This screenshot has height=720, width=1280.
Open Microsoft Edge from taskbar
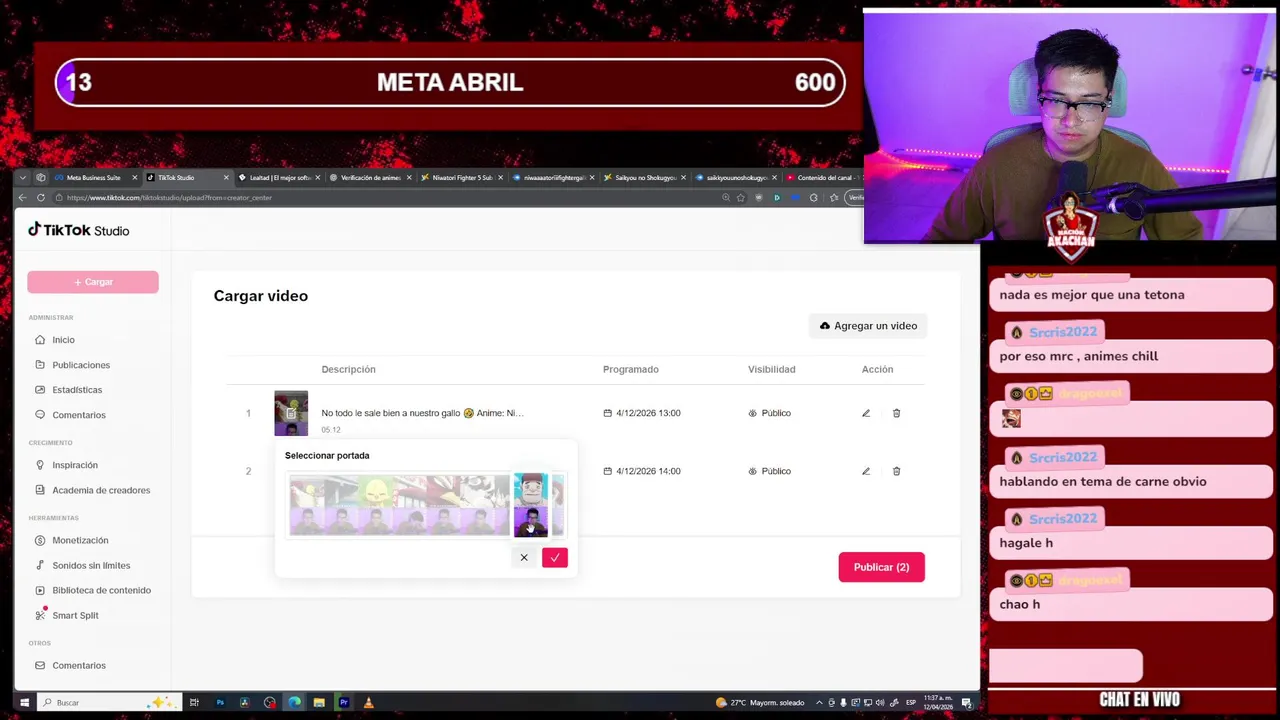click(x=294, y=703)
